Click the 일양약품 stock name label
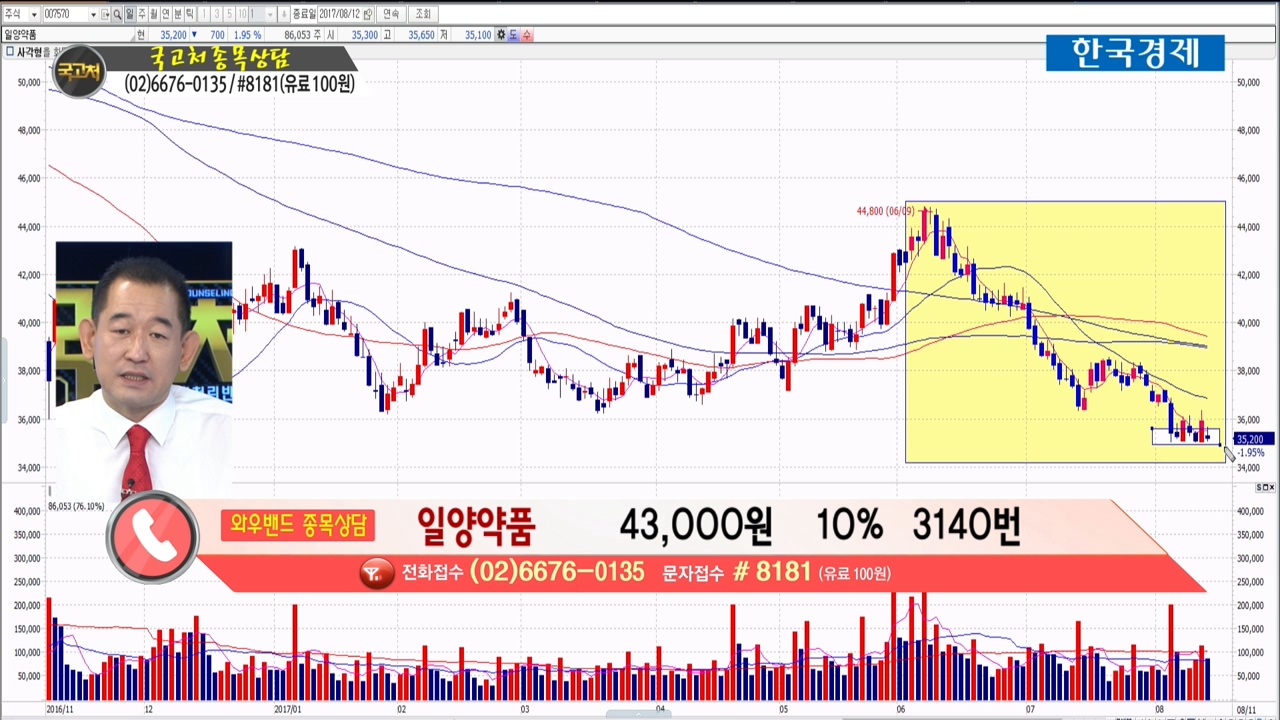Image resolution: width=1280 pixels, height=720 pixels. [21, 35]
